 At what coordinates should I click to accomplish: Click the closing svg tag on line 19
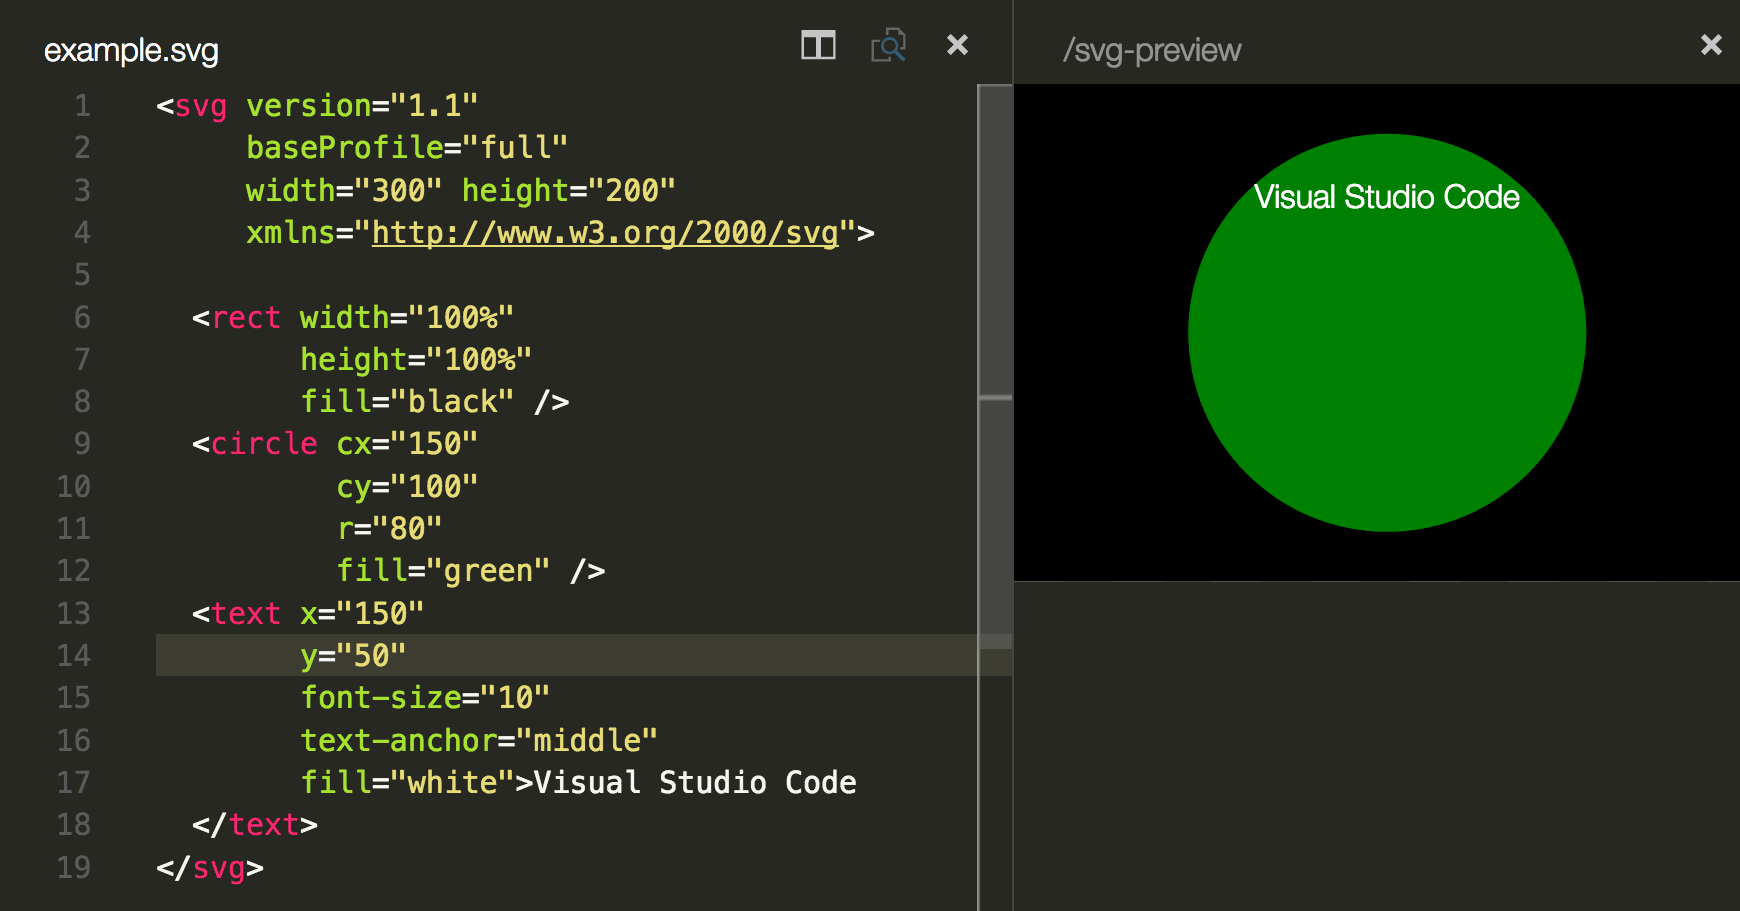210,868
